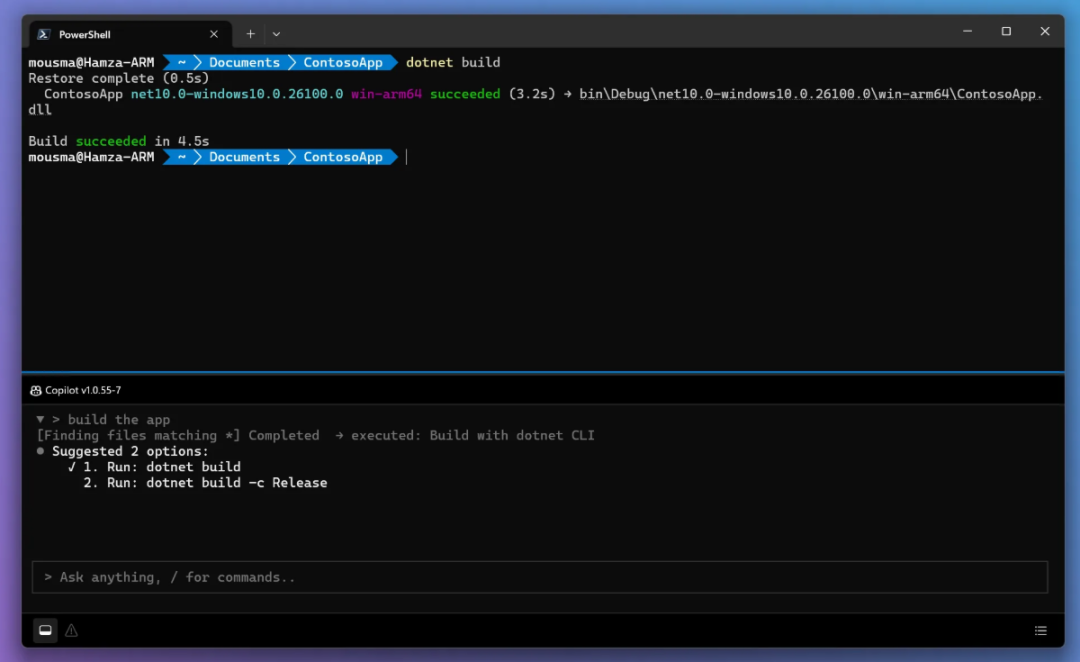Click the win-arm64 text
The image size is (1080, 662).
pos(386,94)
